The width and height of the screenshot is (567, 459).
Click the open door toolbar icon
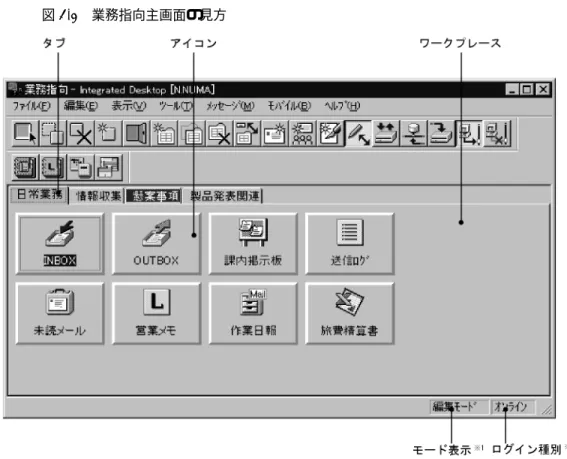pyautogui.click(x=136, y=133)
